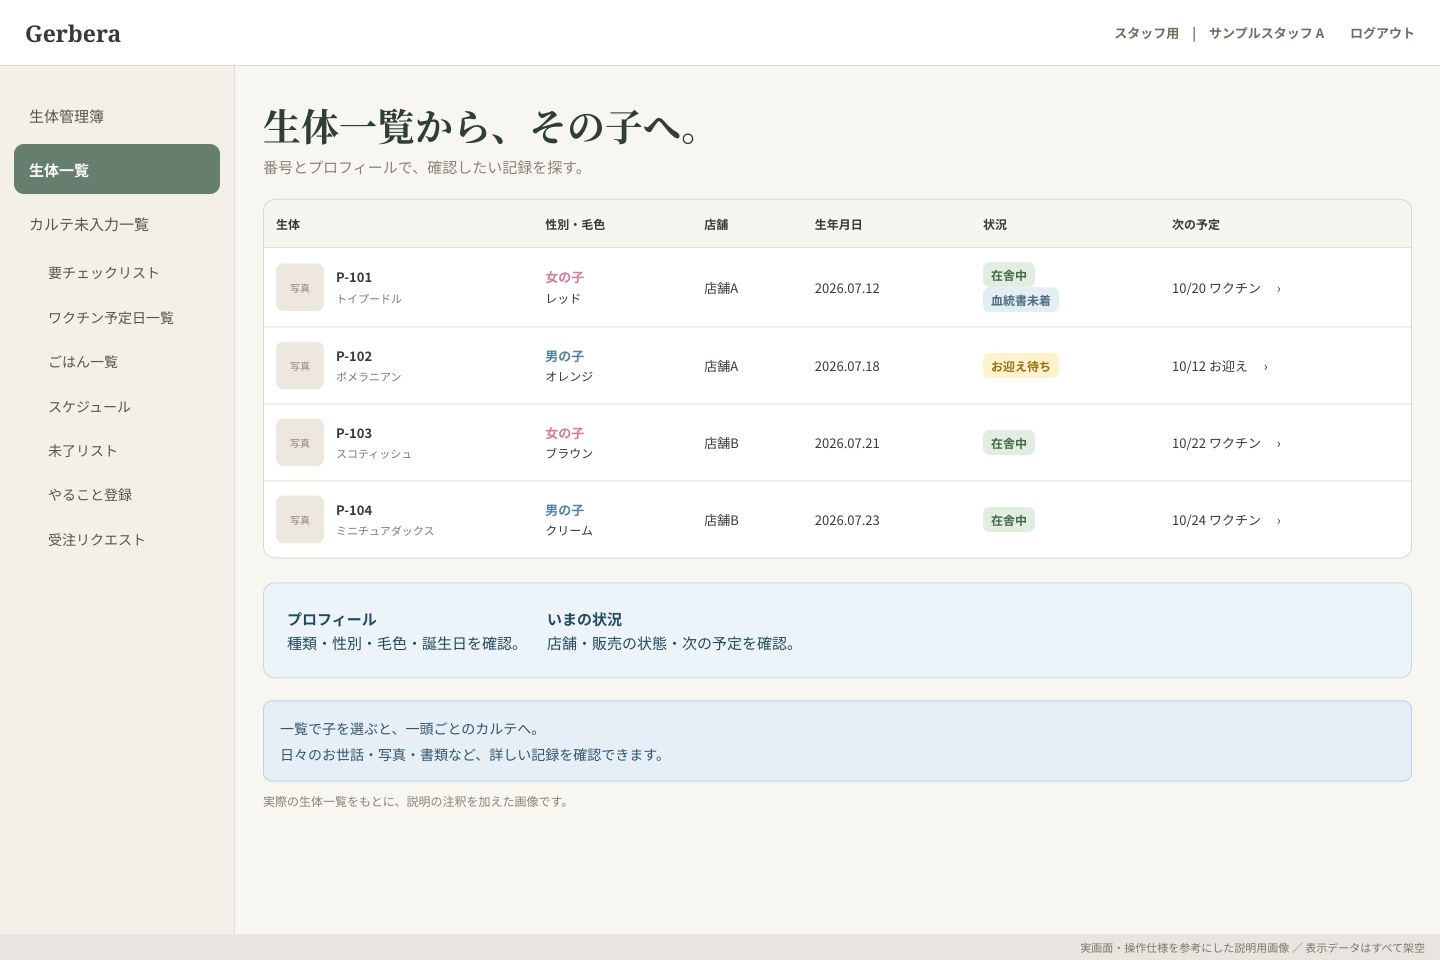This screenshot has height=960, width=1440.
Task: Click breed text ミニチュアダックス
Action: pyautogui.click(x=385, y=531)
